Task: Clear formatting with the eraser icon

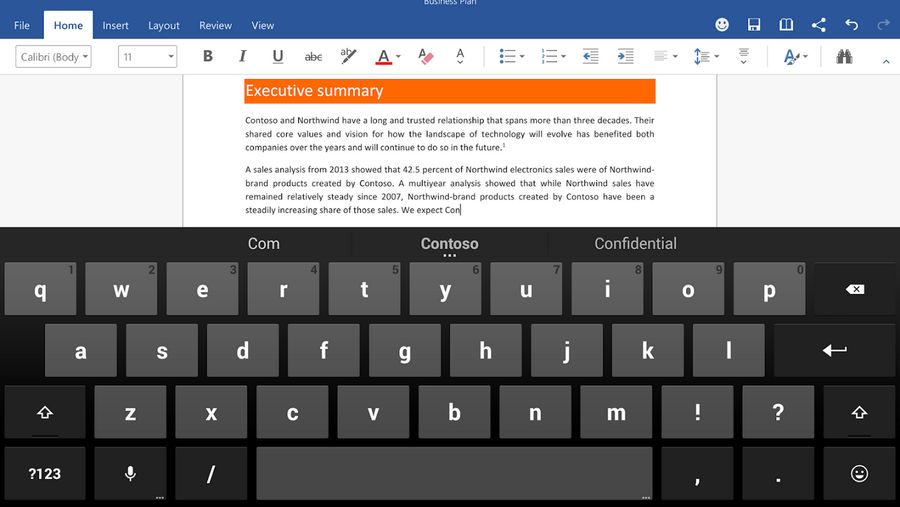Action: pyautogui.click(x=425, y=56)
